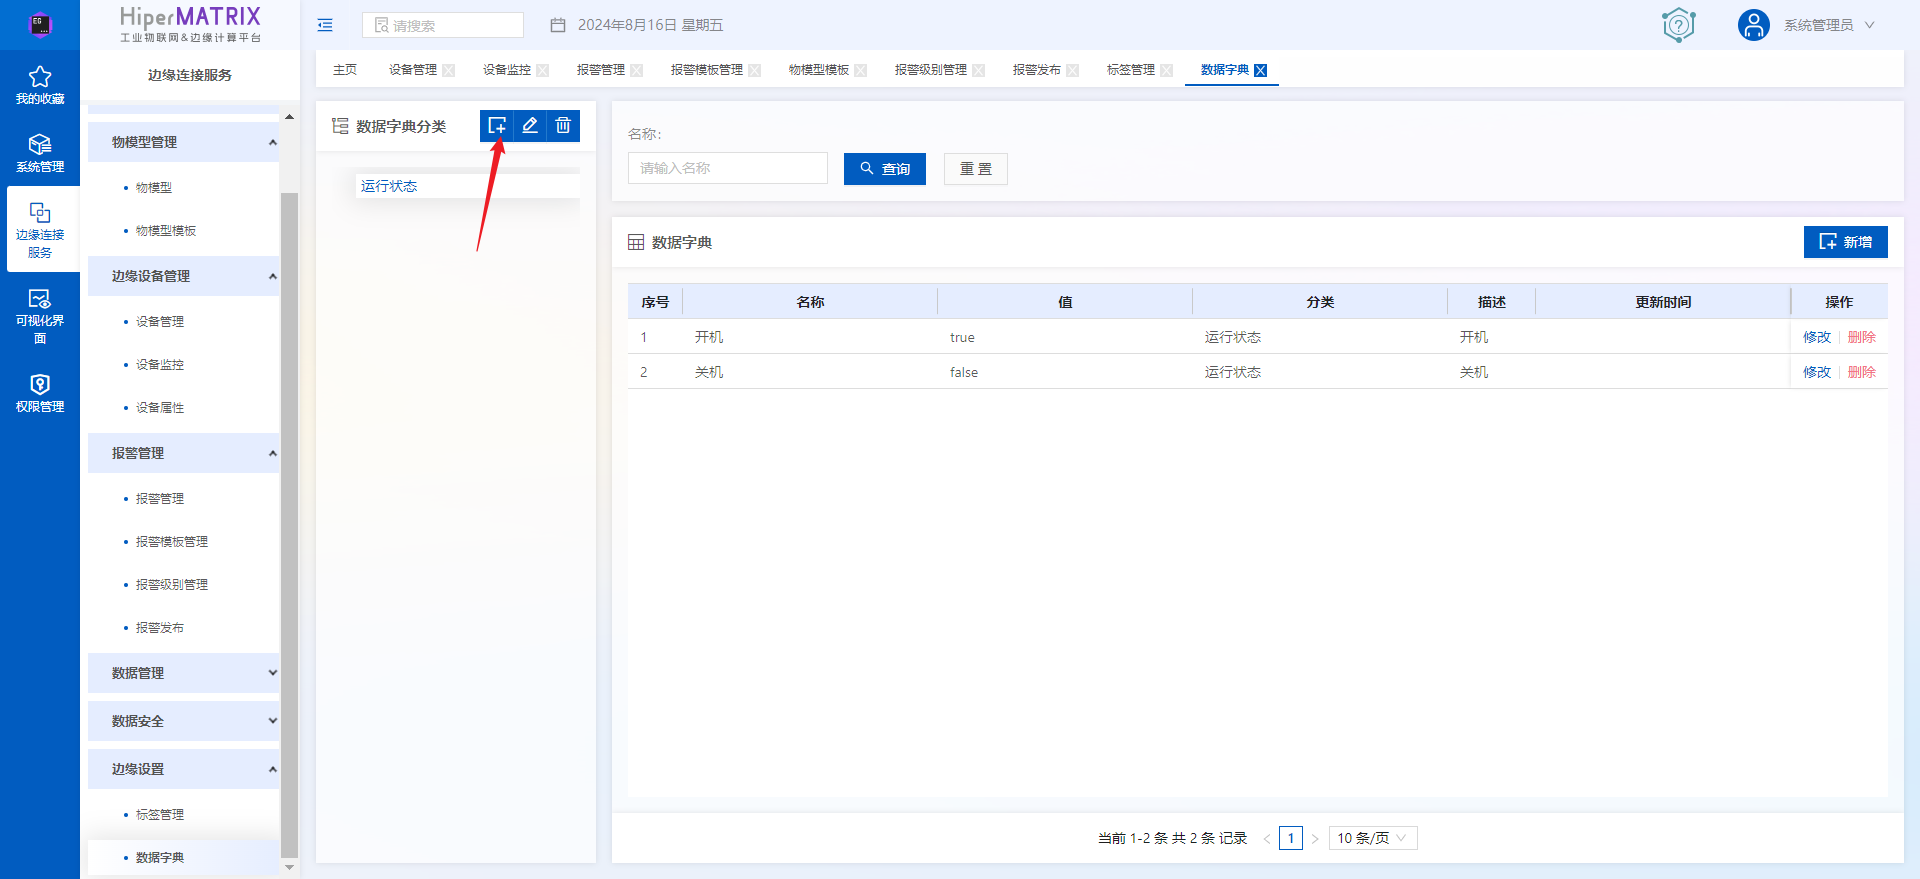Switch to the 设备管理 tab
The height and width of the screenshot is (879, 1920).
[413, 70]
